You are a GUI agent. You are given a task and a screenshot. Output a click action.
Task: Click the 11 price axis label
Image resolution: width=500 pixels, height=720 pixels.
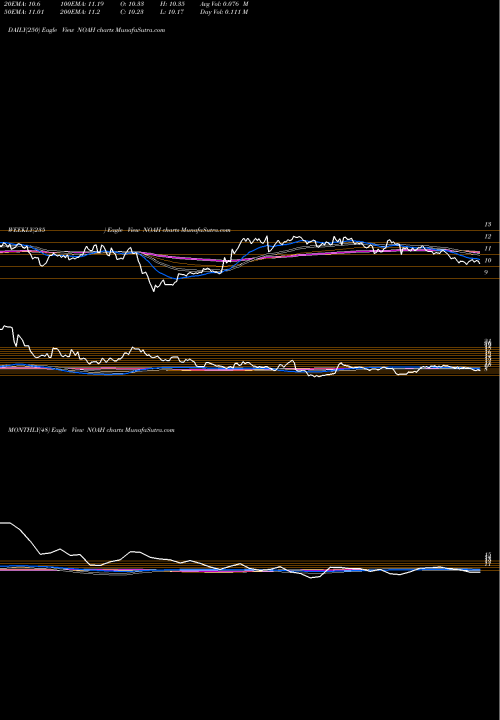coord(488,248)
